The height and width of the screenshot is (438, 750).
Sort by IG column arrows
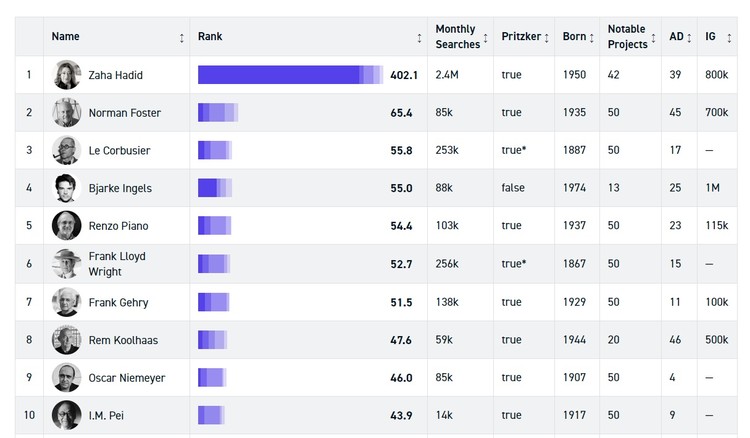click(x=729, y=38)
